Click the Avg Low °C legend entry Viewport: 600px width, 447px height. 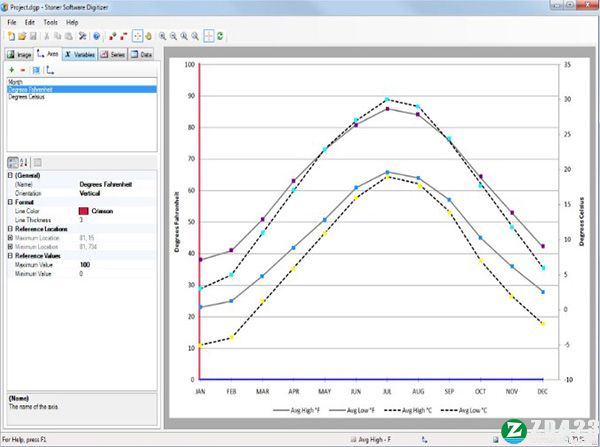point(464,410)
